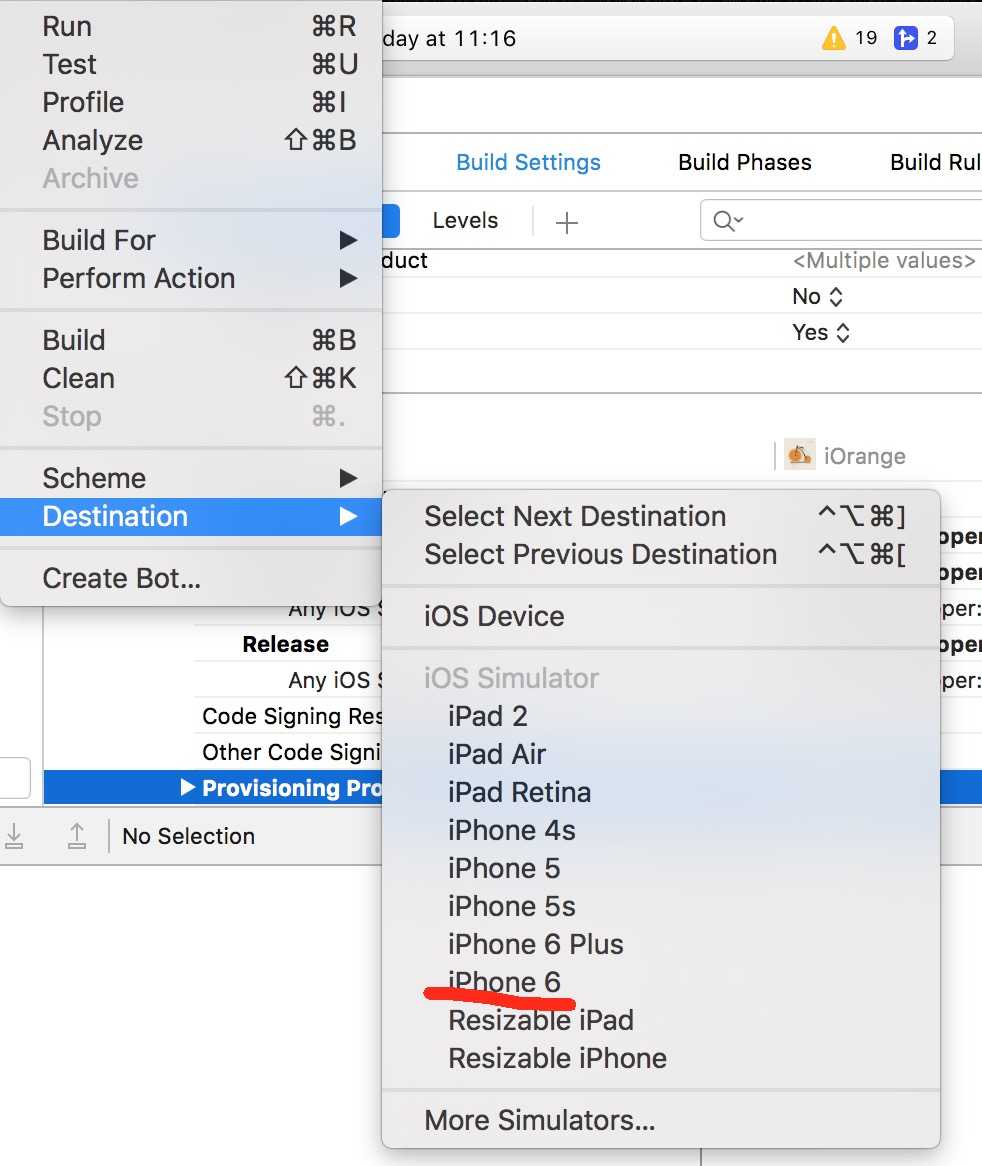Click the plus add build setting button

pyautogui.click(x=567, y=222)
